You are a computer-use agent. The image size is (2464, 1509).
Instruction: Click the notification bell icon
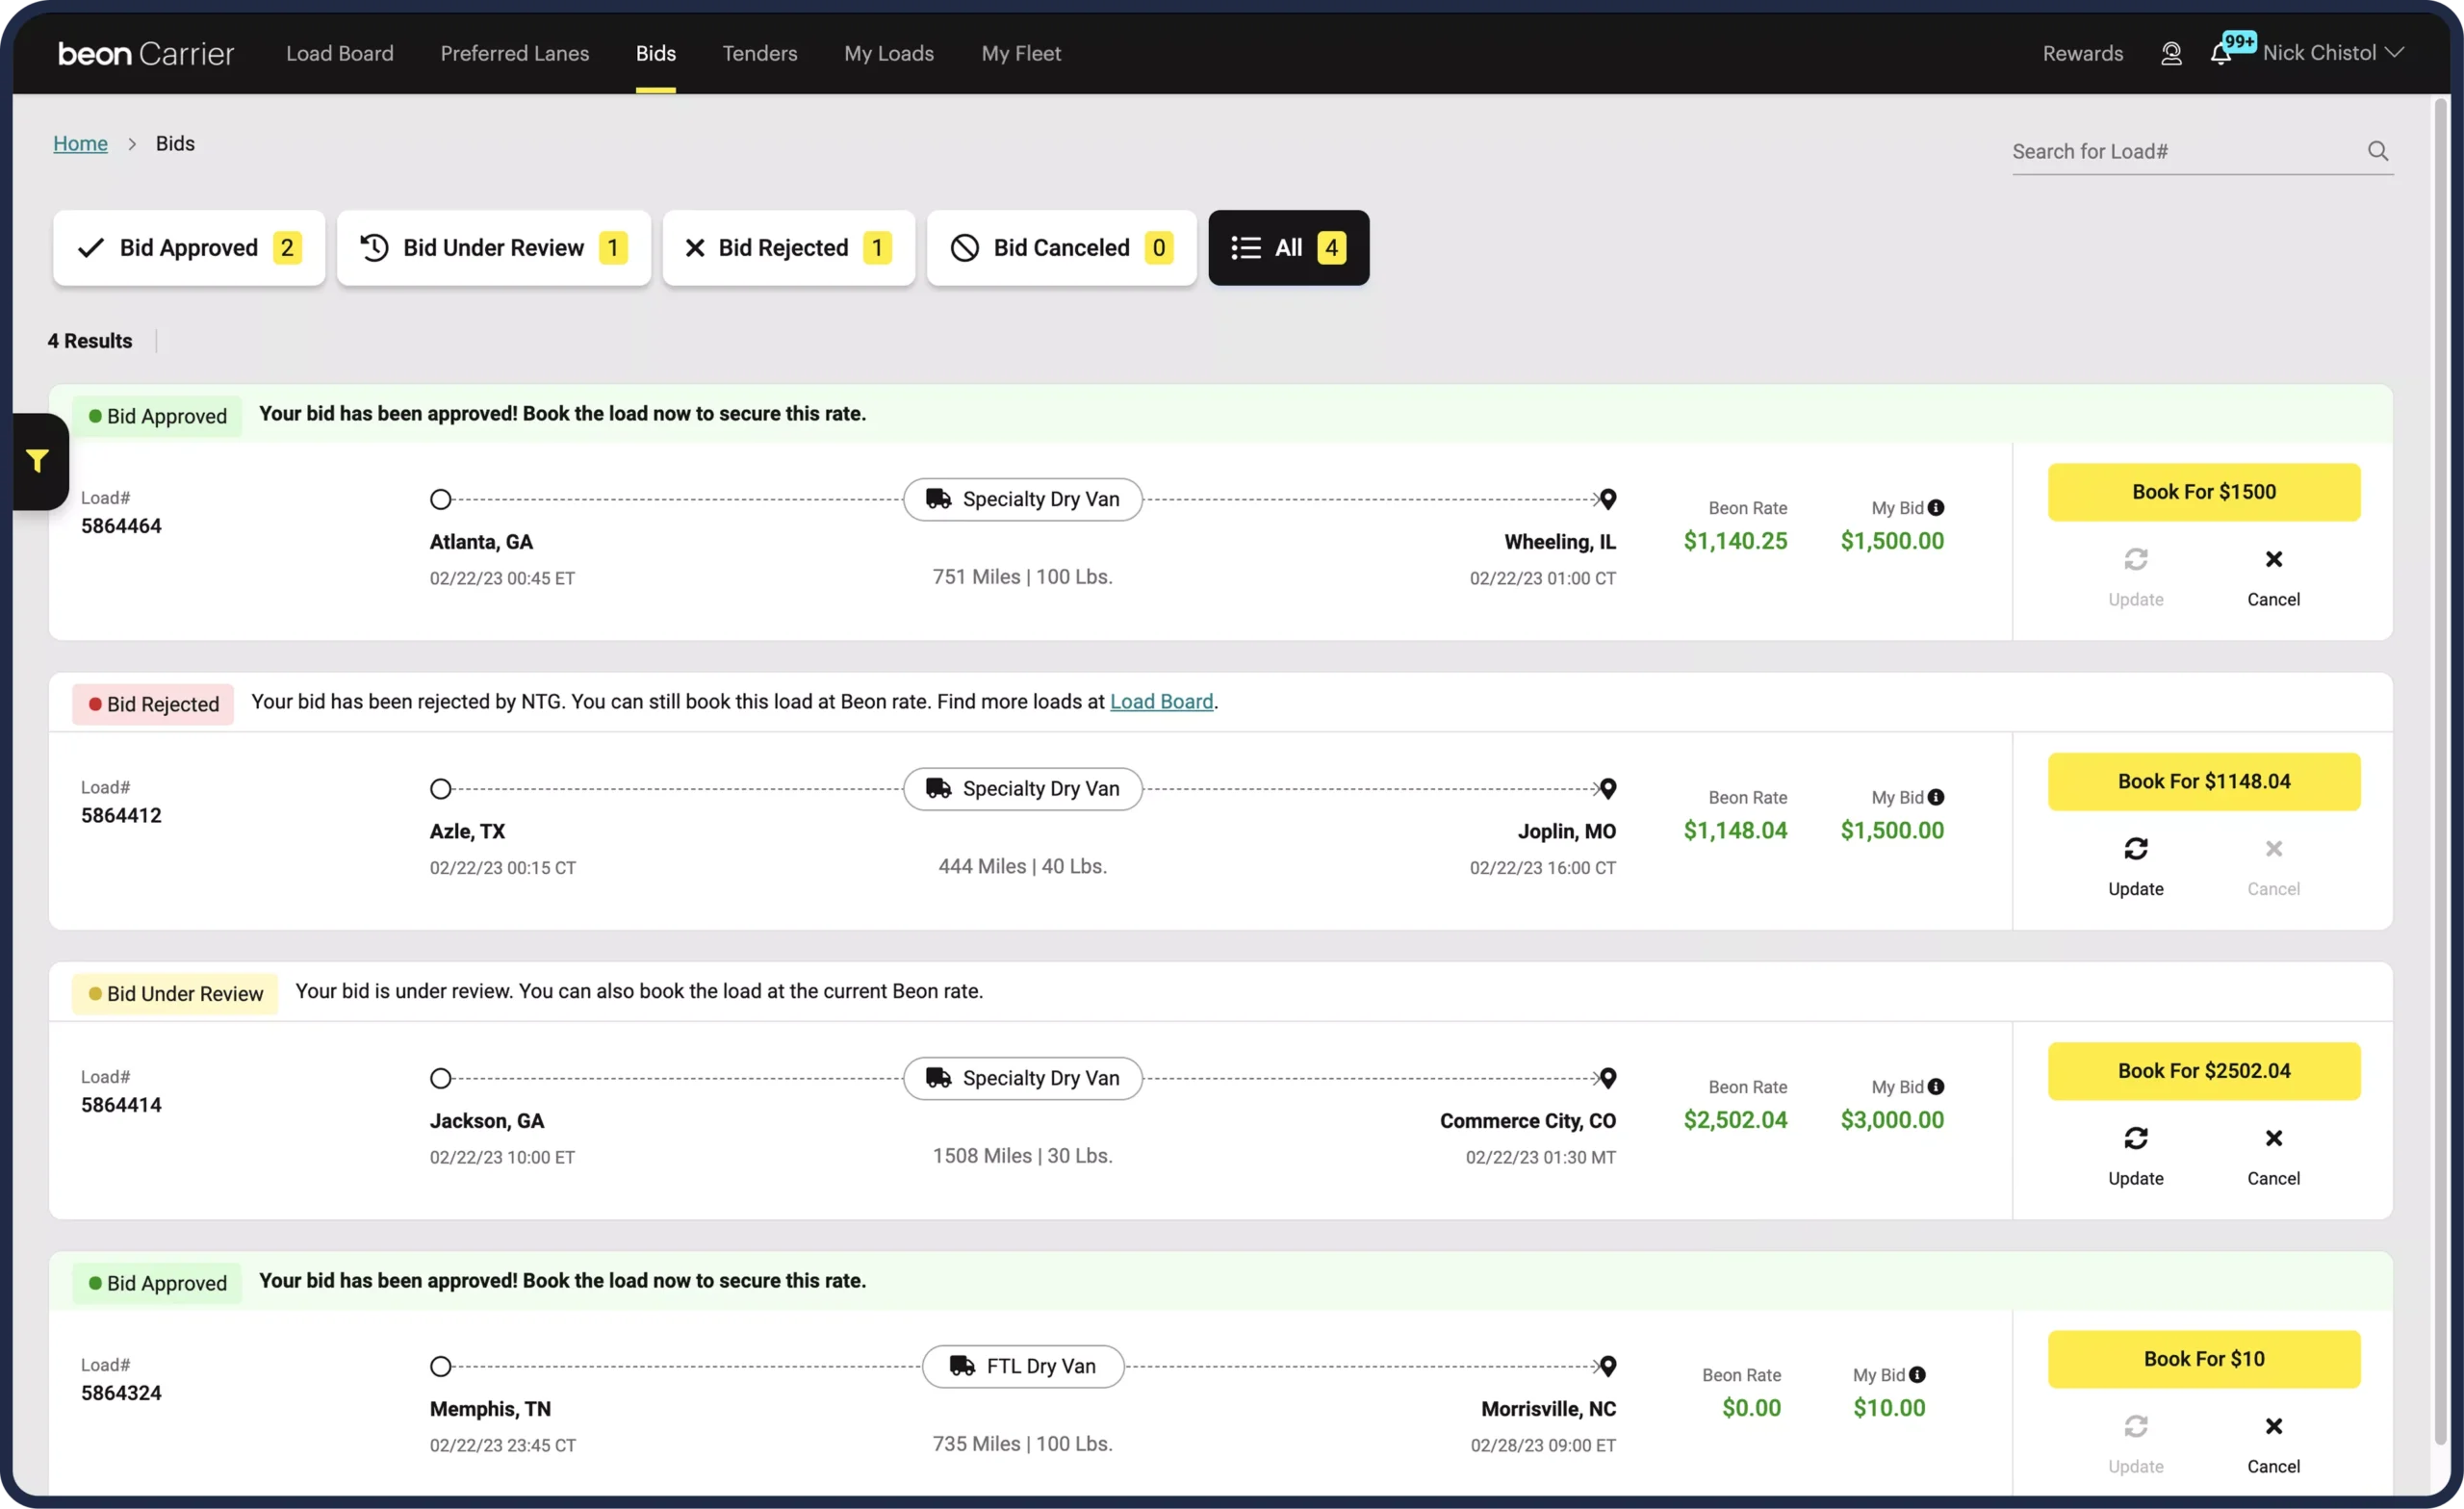click(x=2220, y=54)
